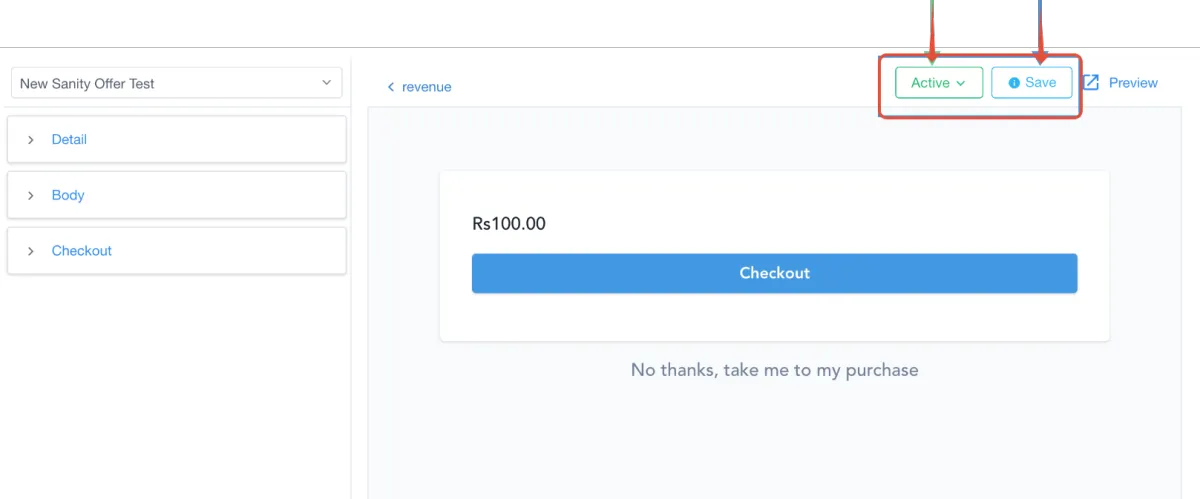Open the Body settings panel

tap(68, 196)
